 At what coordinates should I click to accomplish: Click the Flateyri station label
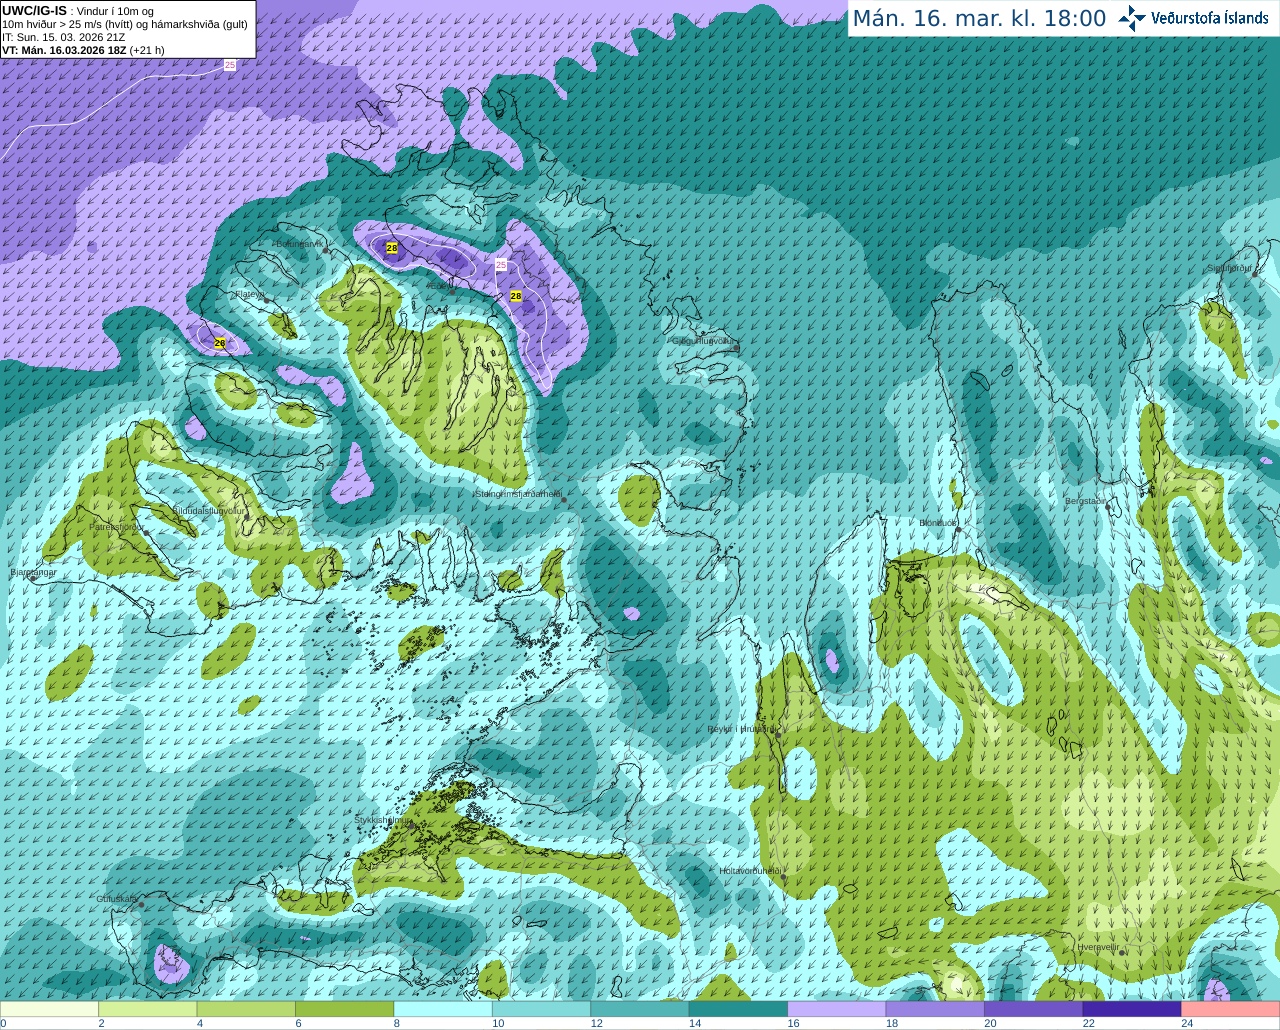point(250,295)
